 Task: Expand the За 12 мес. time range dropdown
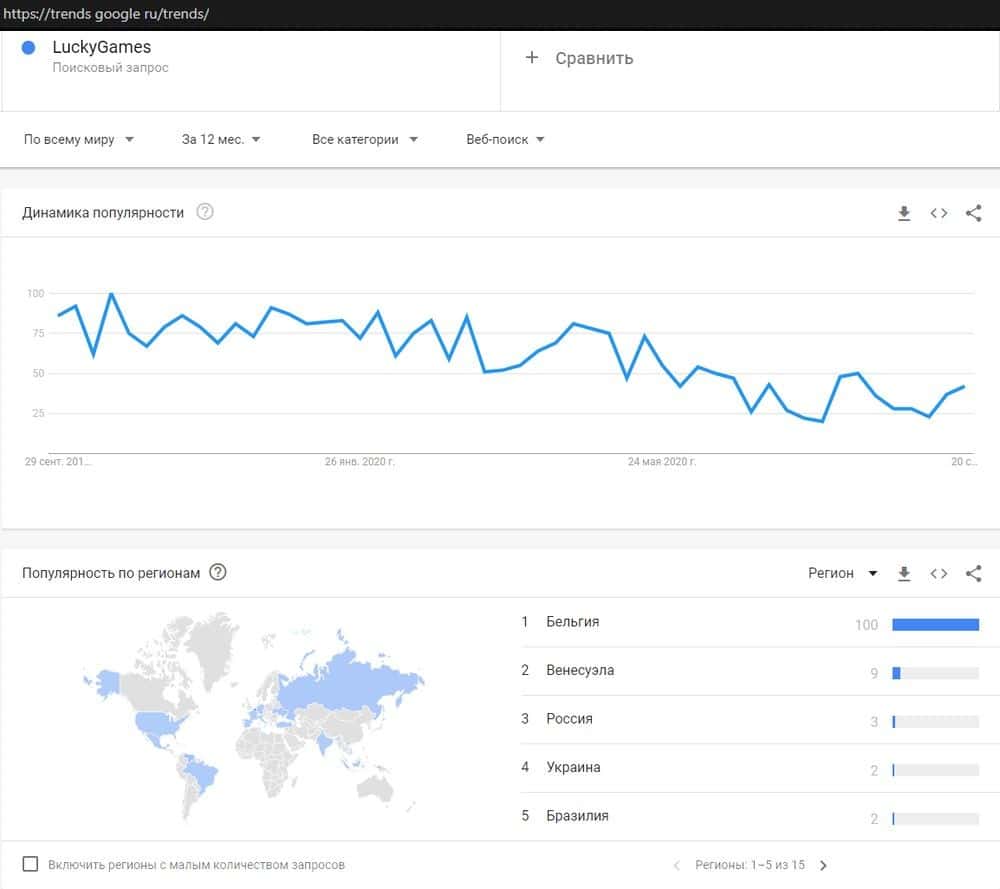point(221,140)
